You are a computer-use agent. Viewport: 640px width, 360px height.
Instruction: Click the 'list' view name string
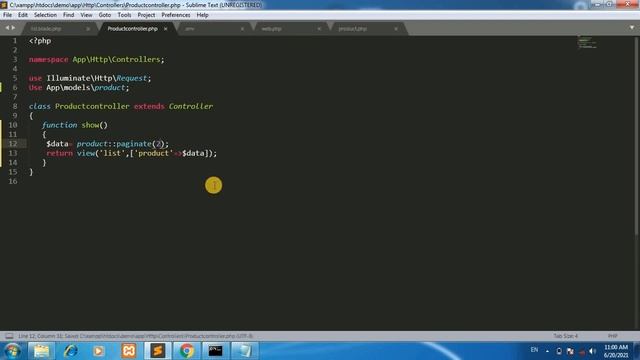(112, 153)
